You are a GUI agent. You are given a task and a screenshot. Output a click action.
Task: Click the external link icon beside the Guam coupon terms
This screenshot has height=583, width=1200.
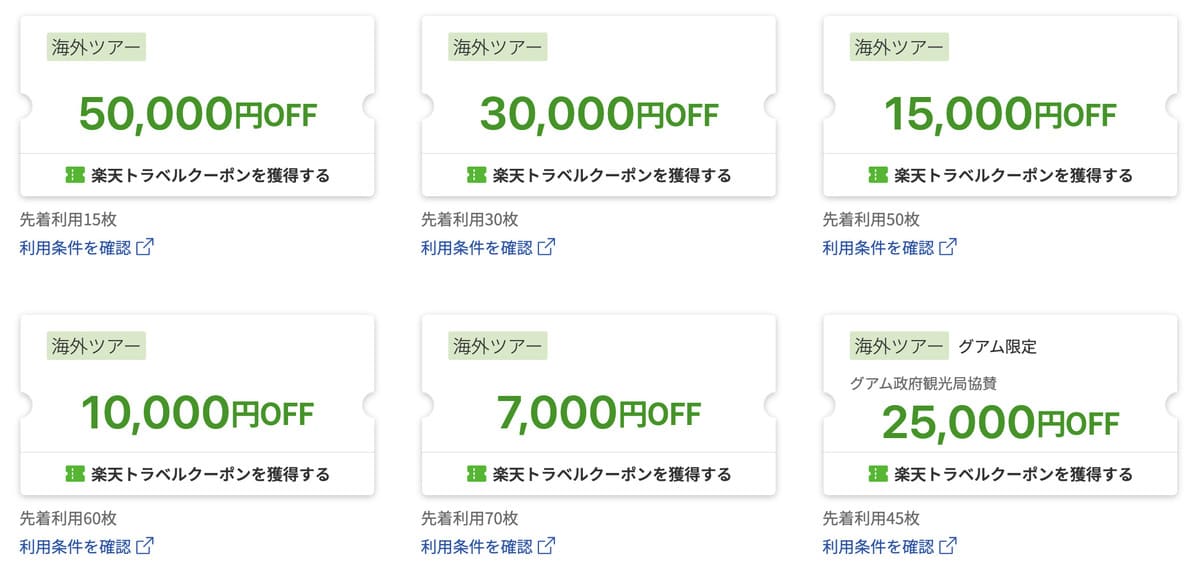pyautogui.click(x=948, y=543)
